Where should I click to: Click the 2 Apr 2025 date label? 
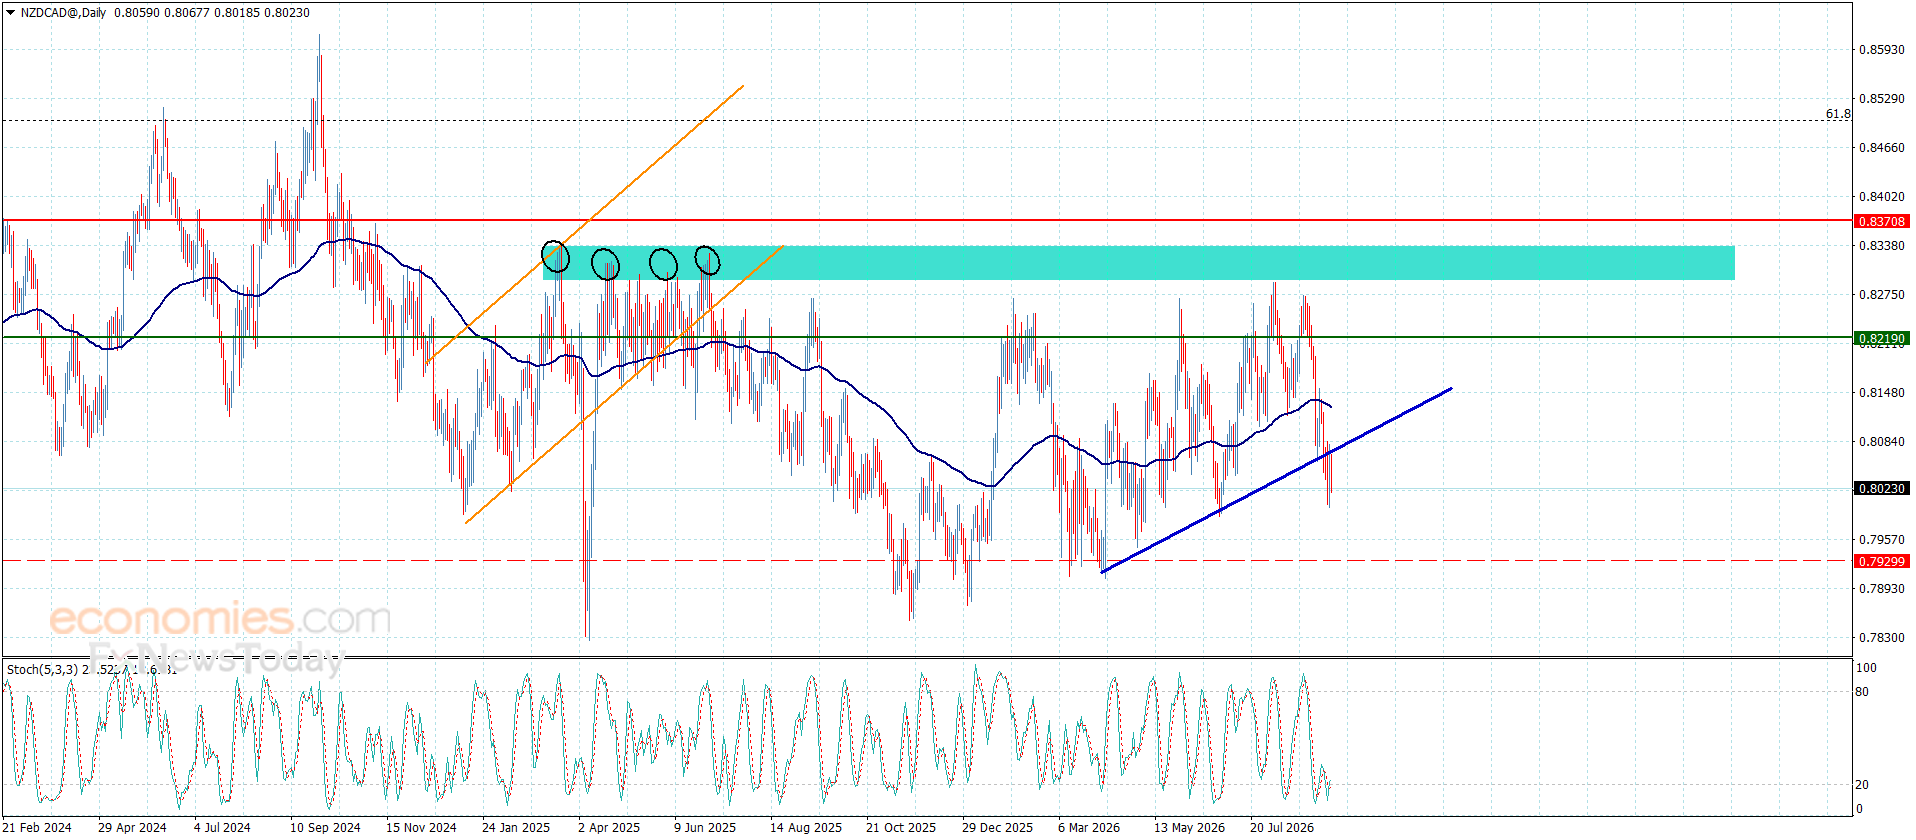click(x=609, y=827)
